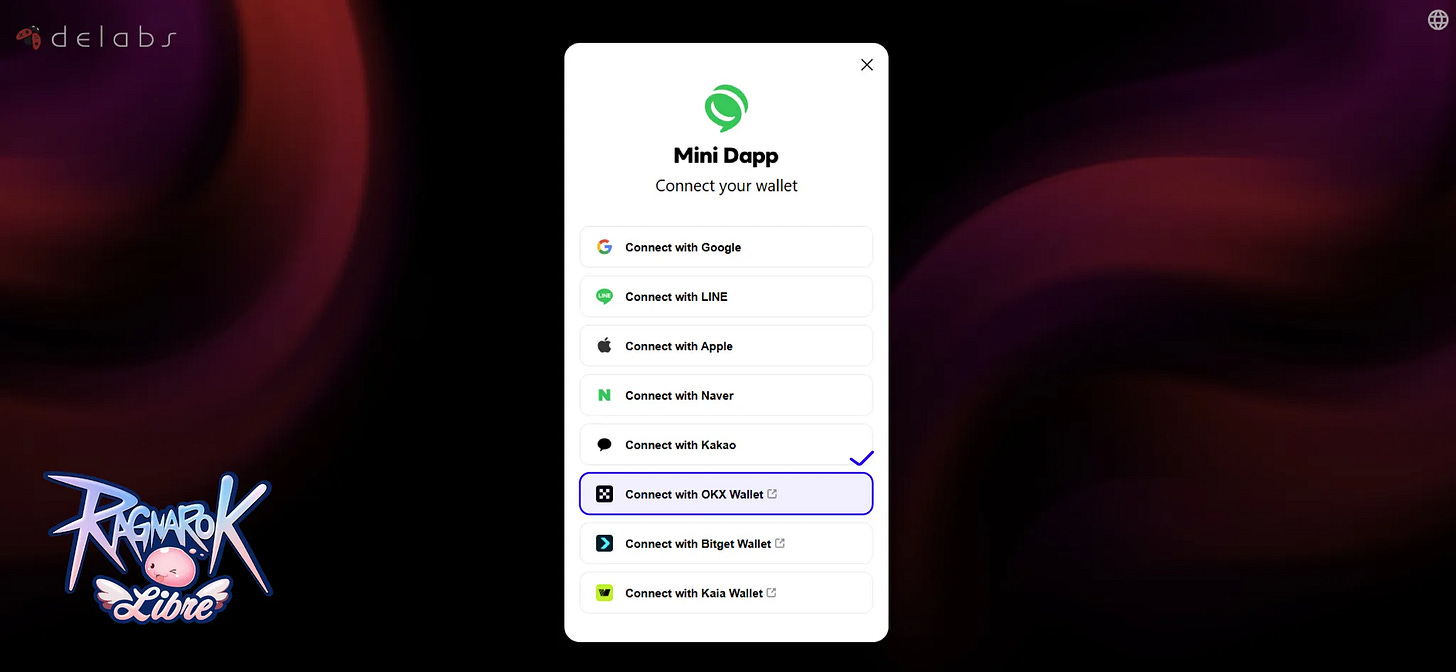Click the Apple logo icon

(604, 346)
